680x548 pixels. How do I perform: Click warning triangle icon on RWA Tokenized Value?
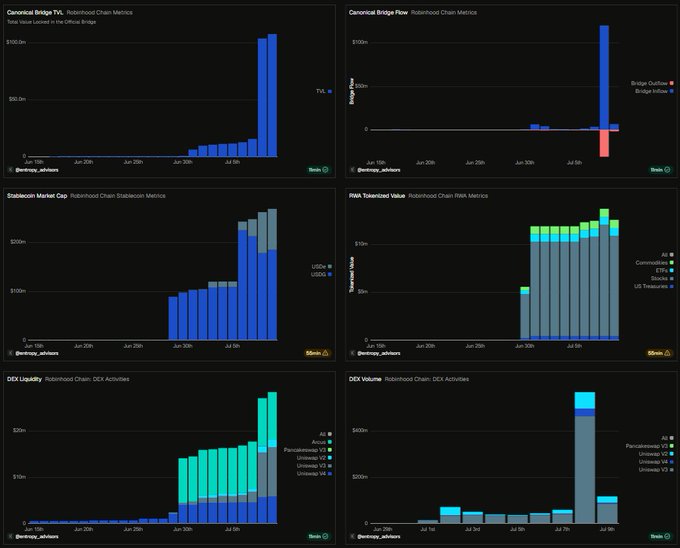667,353
